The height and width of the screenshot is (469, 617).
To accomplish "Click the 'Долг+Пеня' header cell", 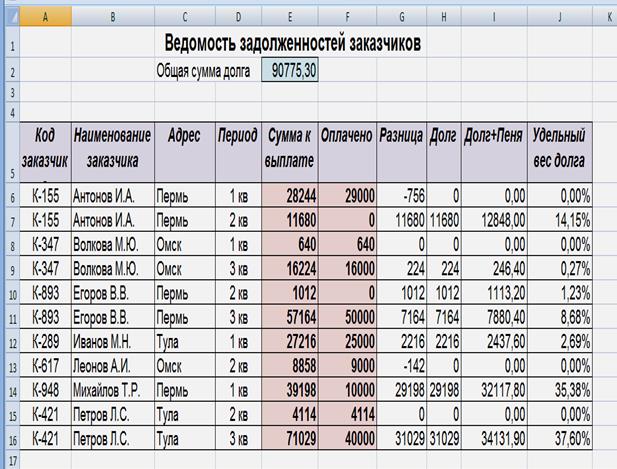I will click(494, 152).
